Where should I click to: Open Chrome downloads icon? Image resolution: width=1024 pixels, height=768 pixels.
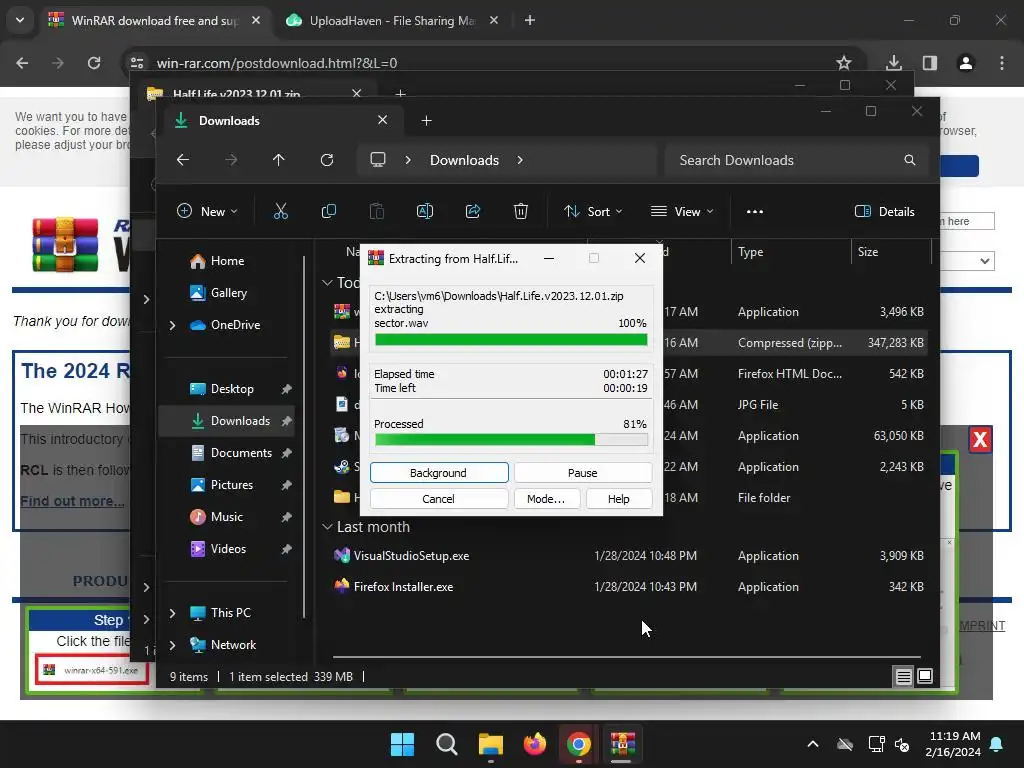(893, 63)
